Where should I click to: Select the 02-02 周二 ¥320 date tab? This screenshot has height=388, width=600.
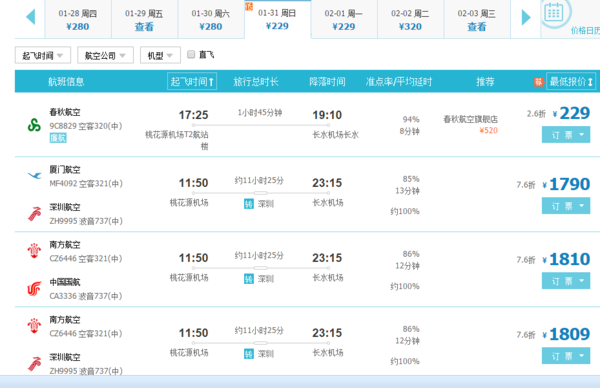click(x=411, y=20)
